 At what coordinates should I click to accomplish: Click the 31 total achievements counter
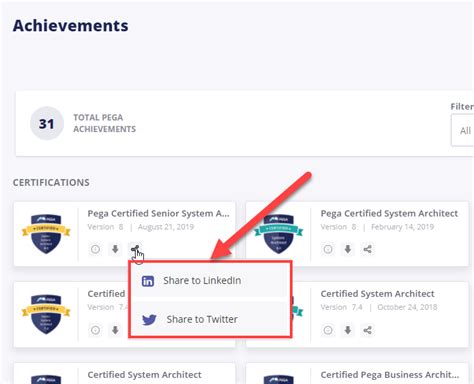47,124
